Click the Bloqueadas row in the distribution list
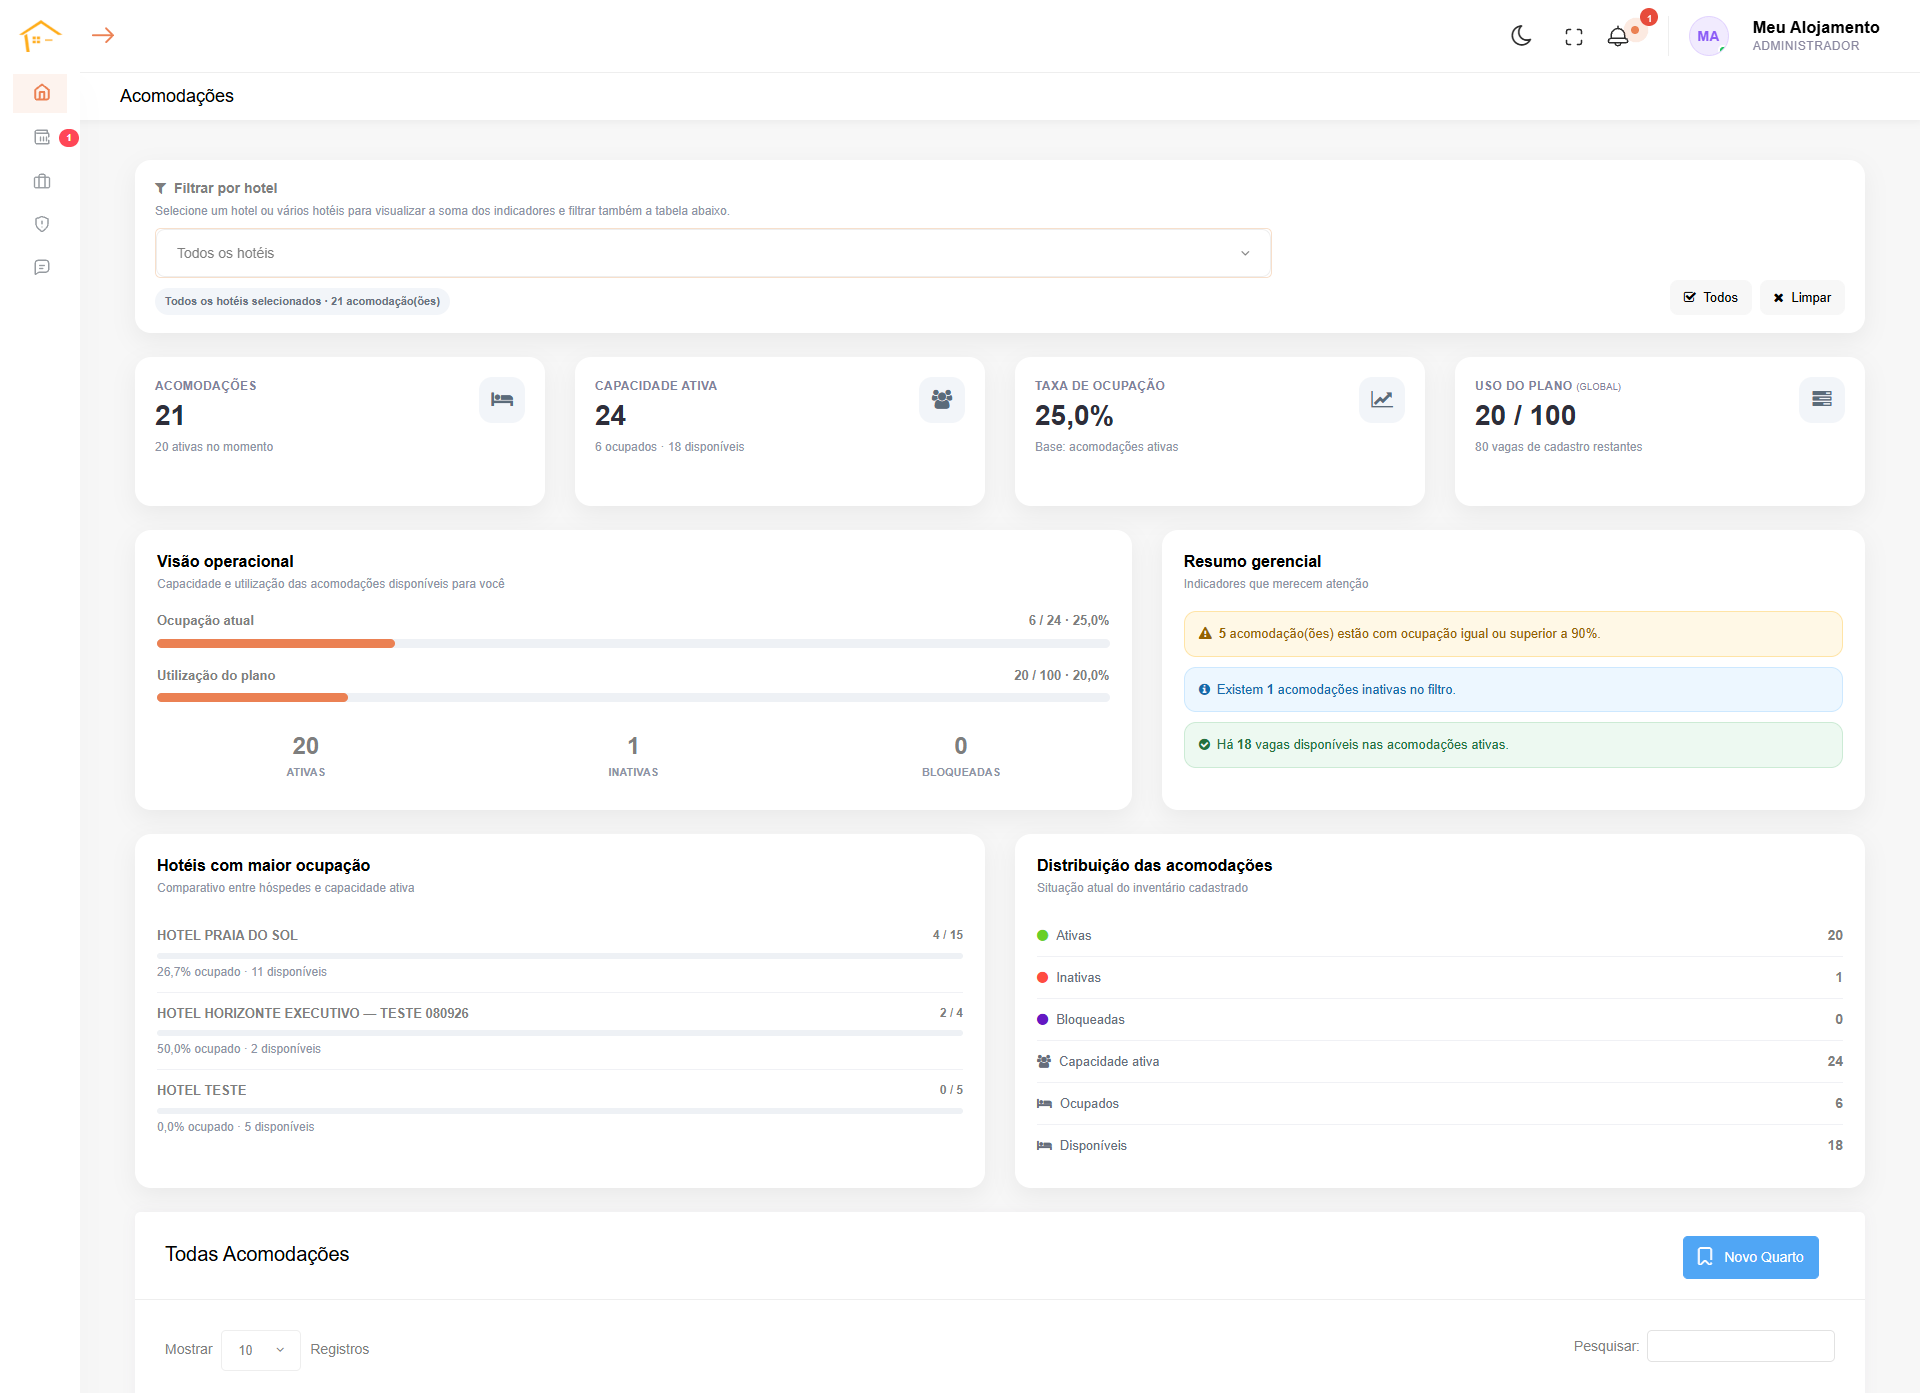Screen dimensions: 1920x1393 1440,1020
